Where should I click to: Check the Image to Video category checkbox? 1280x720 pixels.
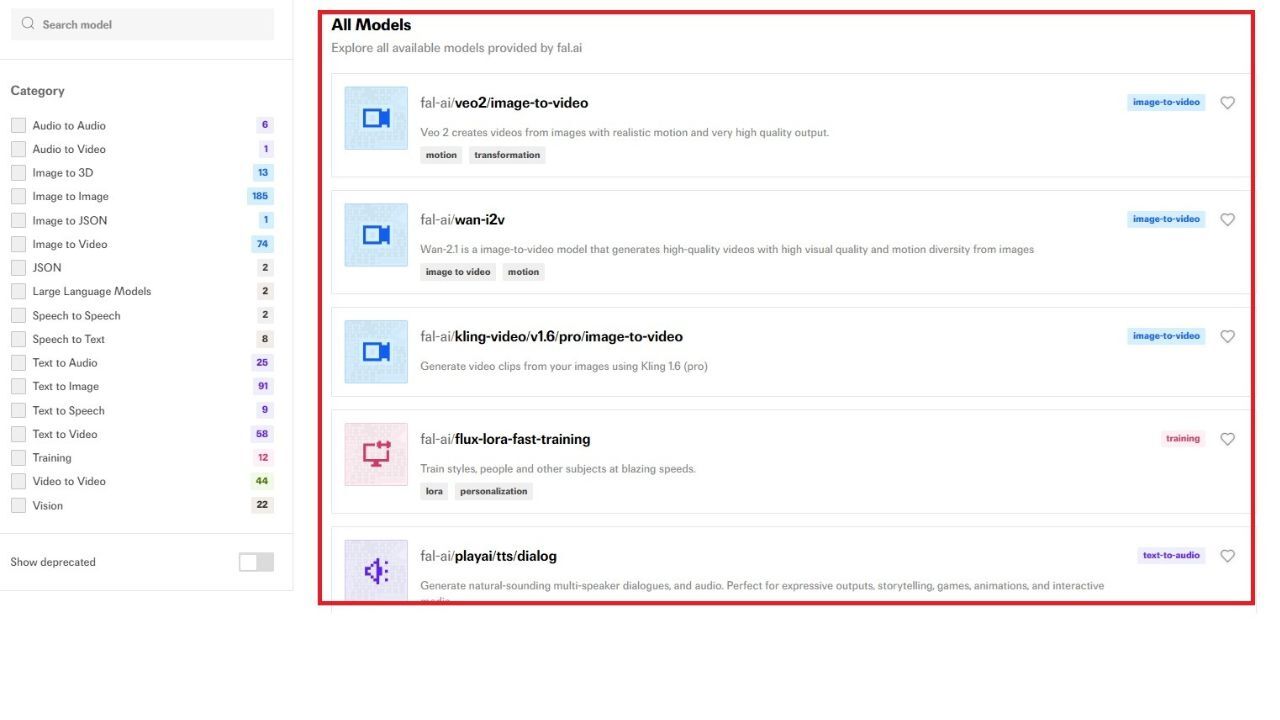[18, 244]
